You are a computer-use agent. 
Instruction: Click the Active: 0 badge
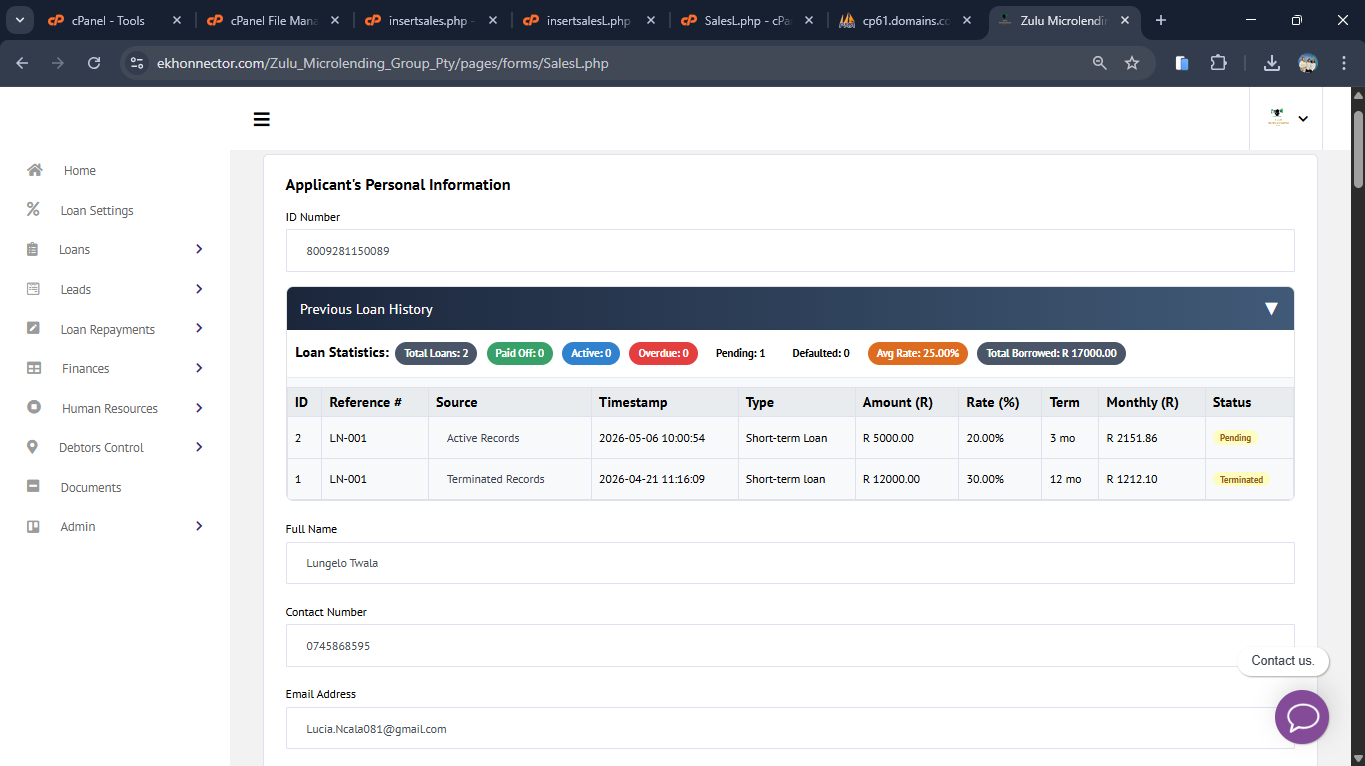coord(591,353)
